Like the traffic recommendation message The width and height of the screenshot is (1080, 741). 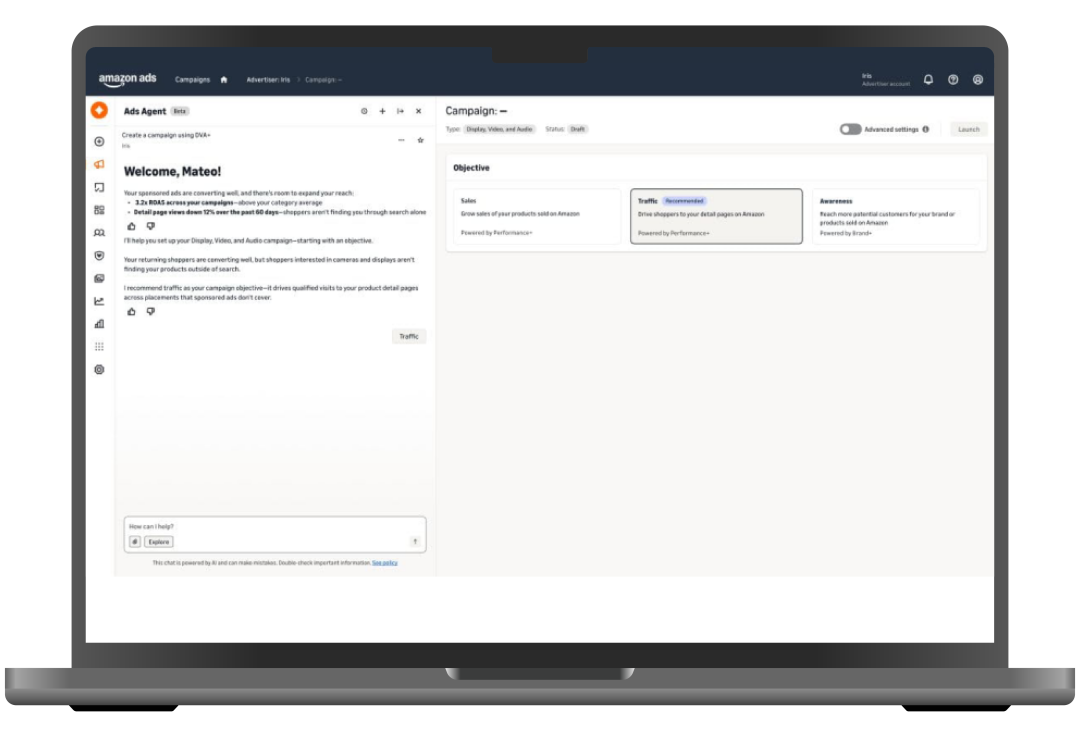click(132, 311)
